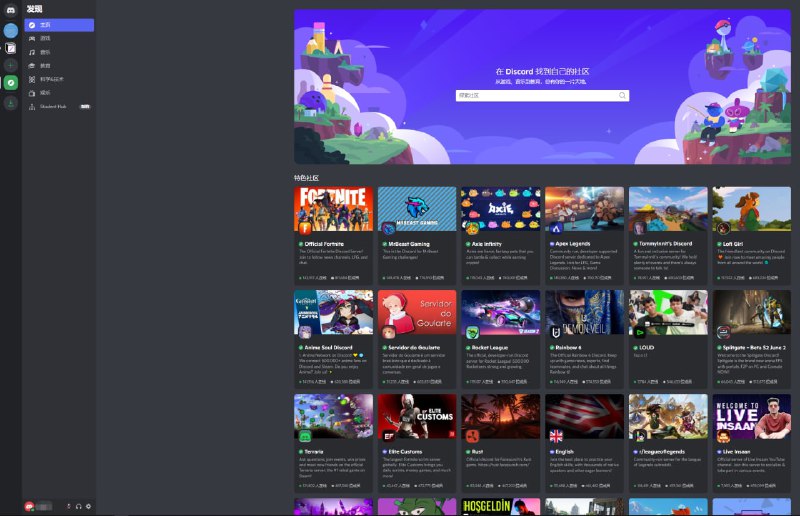
Task: Click the Download Apps arrow icon
Action: (10, 102)
